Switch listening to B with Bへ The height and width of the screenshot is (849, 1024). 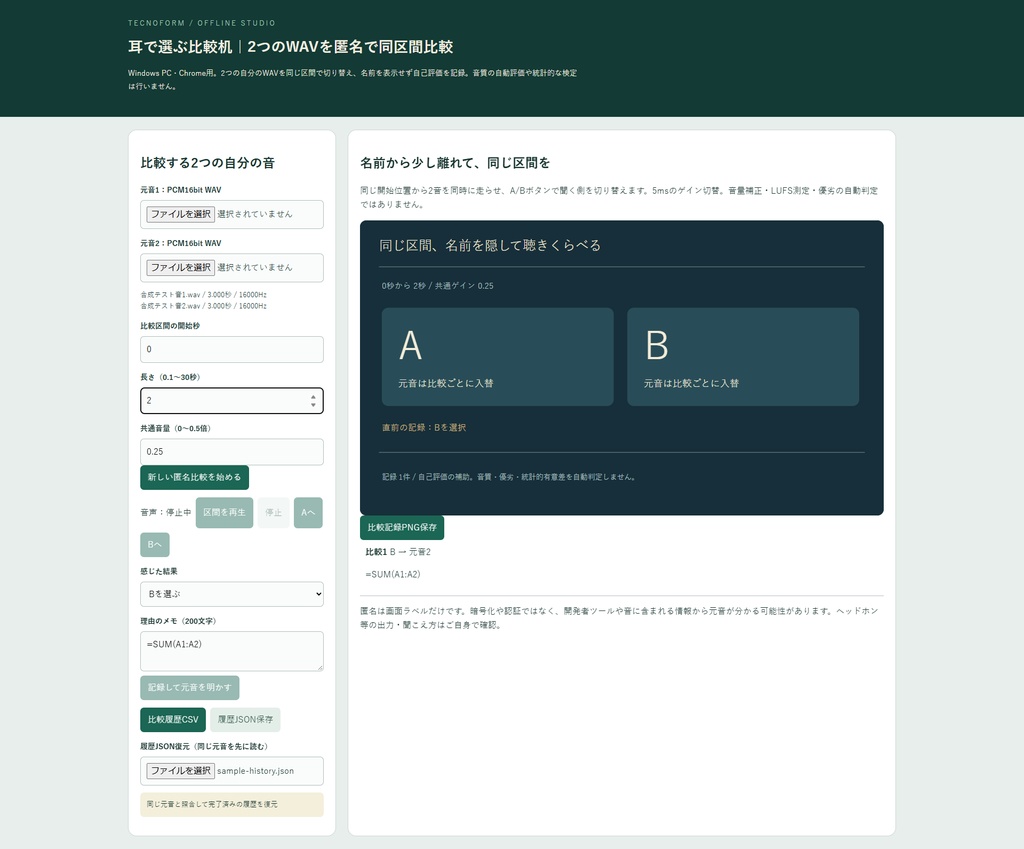[155, 545]
